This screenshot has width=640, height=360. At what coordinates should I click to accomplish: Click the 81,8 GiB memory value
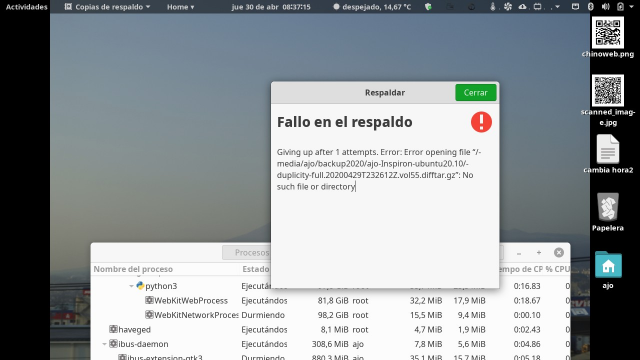coord(333,301)
